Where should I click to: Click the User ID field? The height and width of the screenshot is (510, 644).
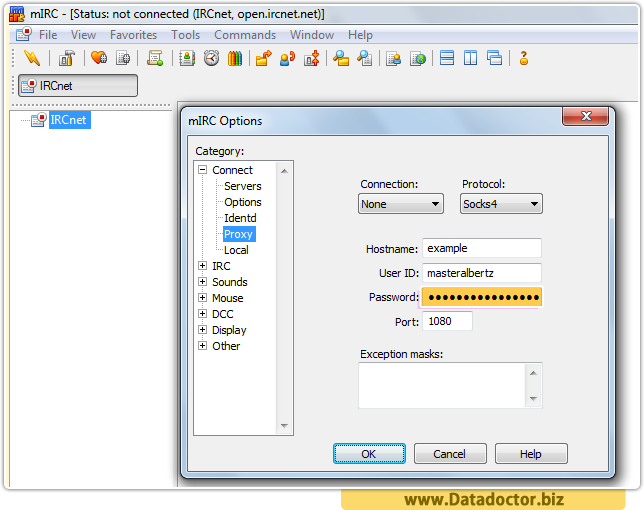482,273
